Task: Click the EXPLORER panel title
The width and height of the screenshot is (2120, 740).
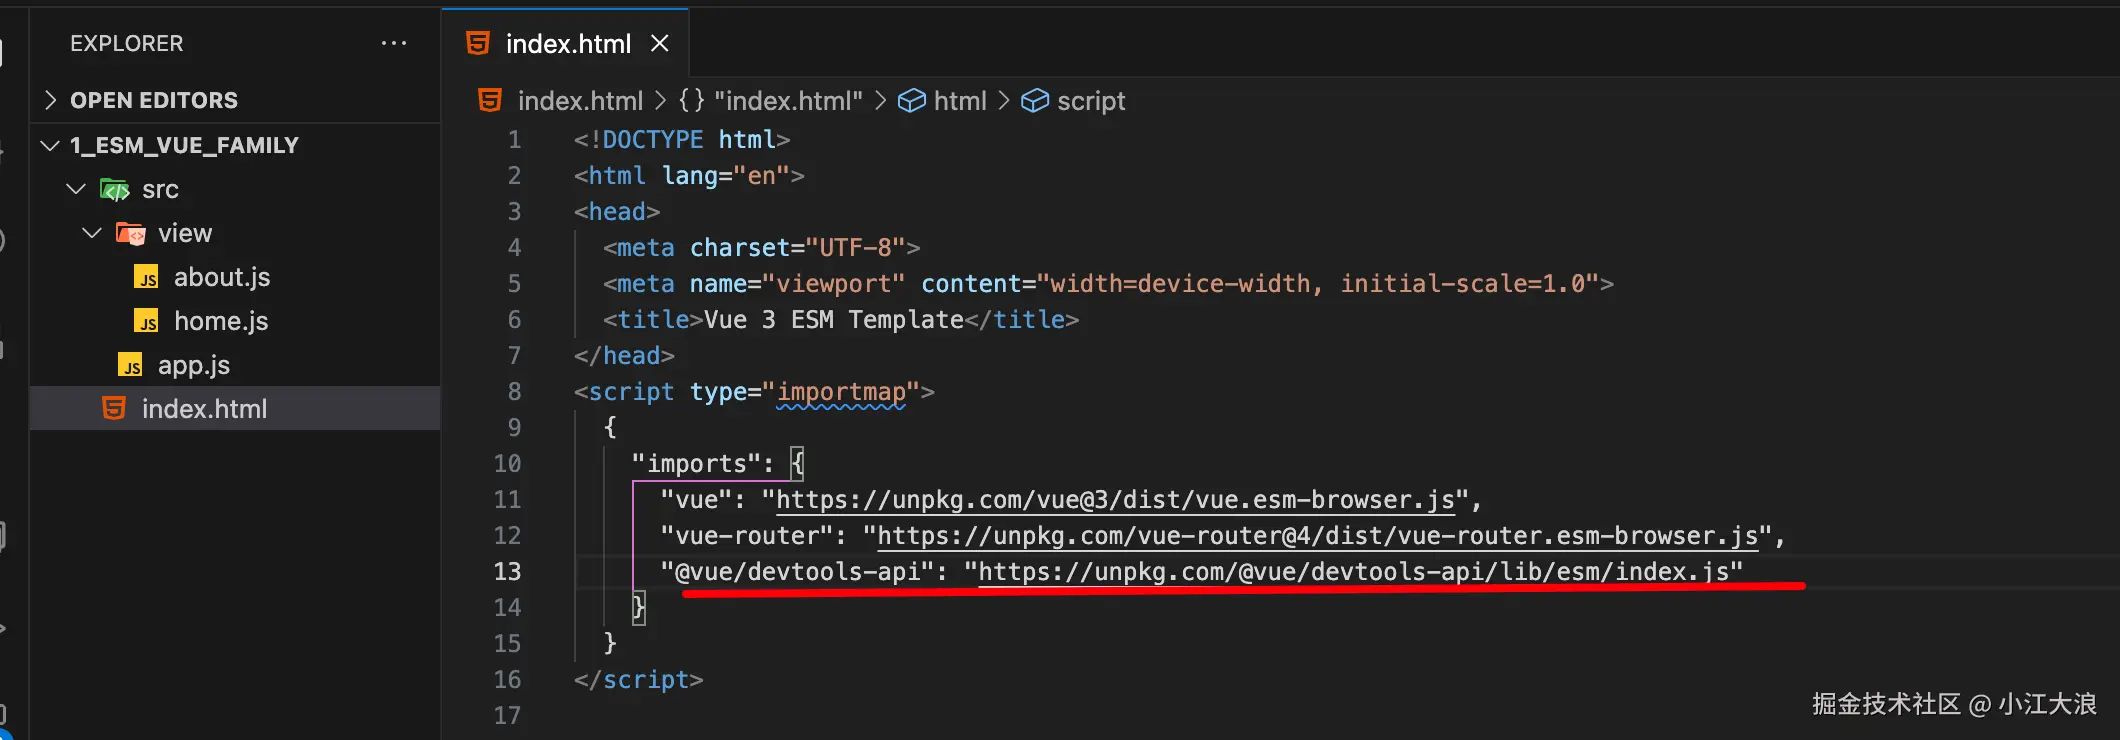Action: pyautogui.click(x=127, y=43)
